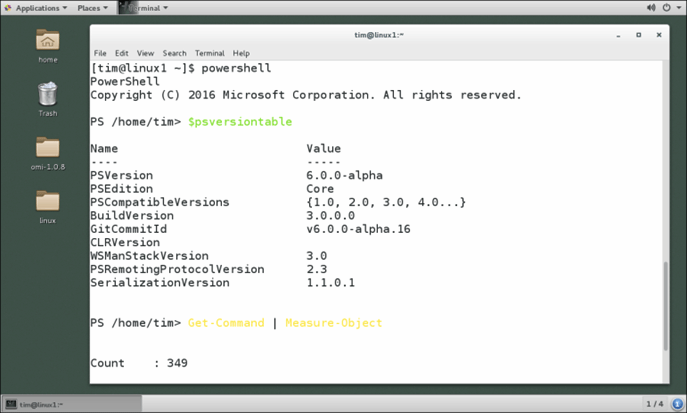Viewport: 687px width, 413px height.
Task: Click the 3.0.0.0 value
Action: (330, 215)
